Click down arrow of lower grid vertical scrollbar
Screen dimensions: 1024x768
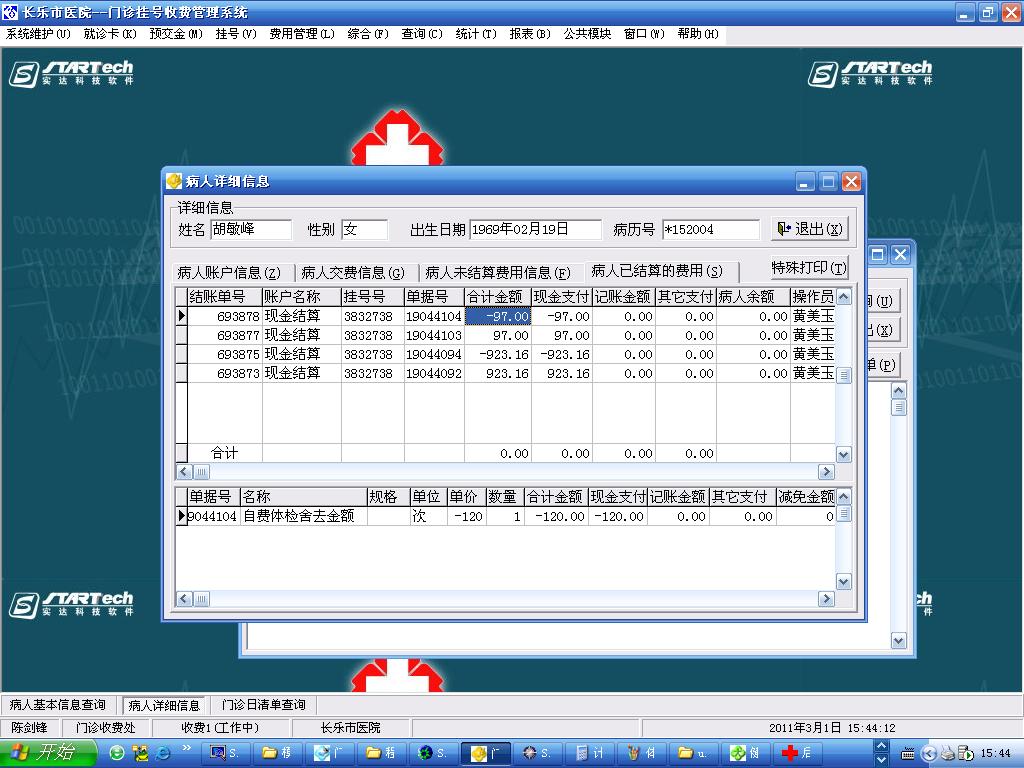(844, 582)
